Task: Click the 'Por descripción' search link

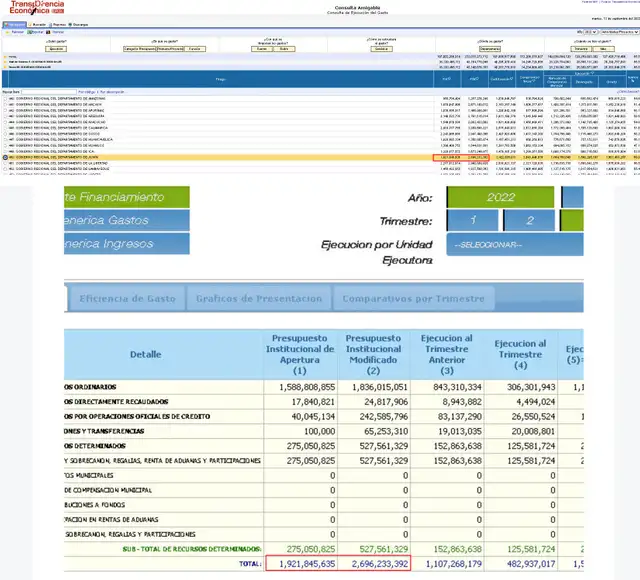Action: (x=111, y=92)
